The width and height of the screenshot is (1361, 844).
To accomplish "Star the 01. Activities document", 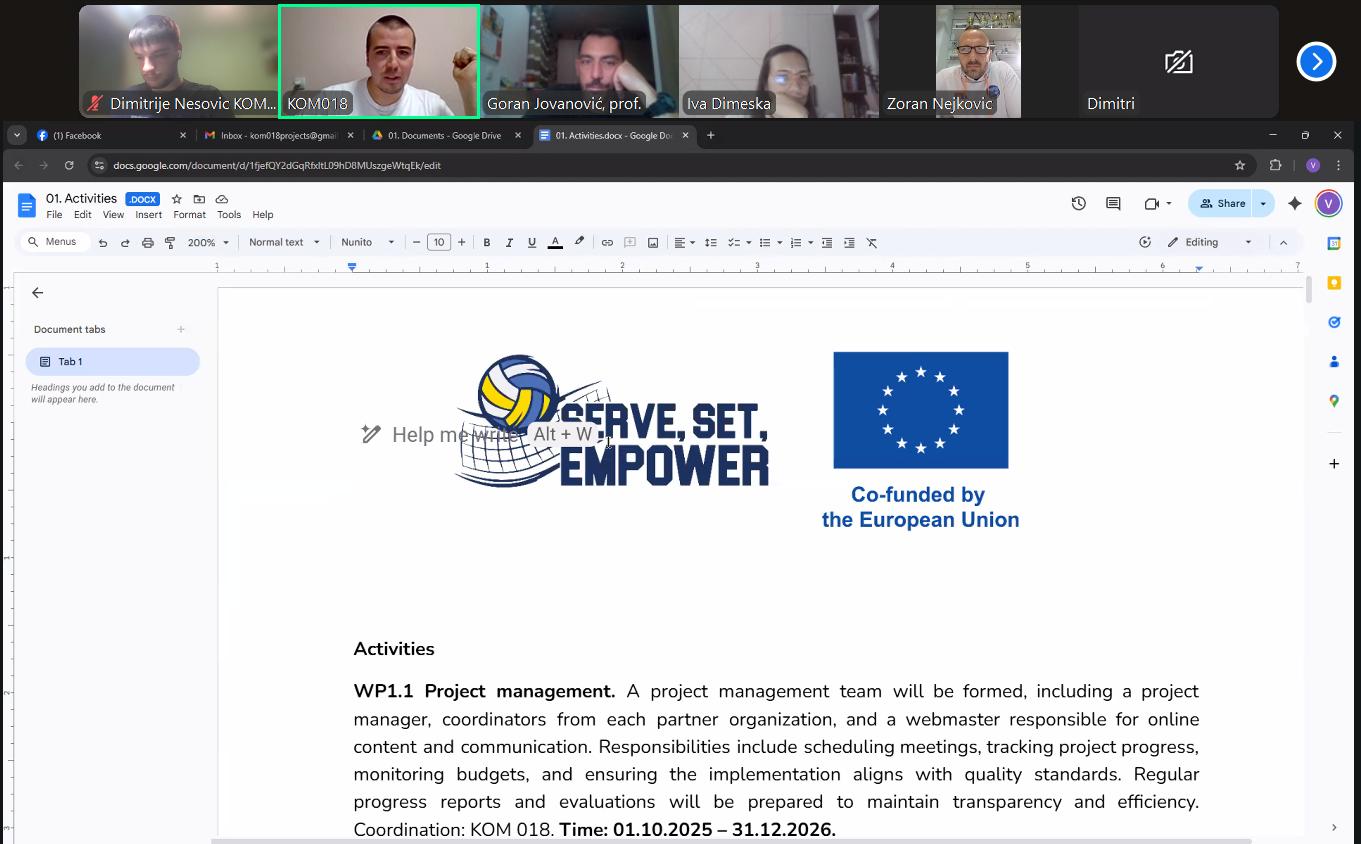I will (177, 199).
